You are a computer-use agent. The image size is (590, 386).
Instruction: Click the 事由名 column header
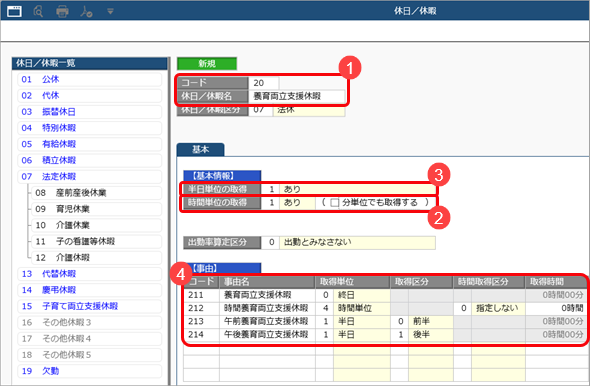coord(267,282)
